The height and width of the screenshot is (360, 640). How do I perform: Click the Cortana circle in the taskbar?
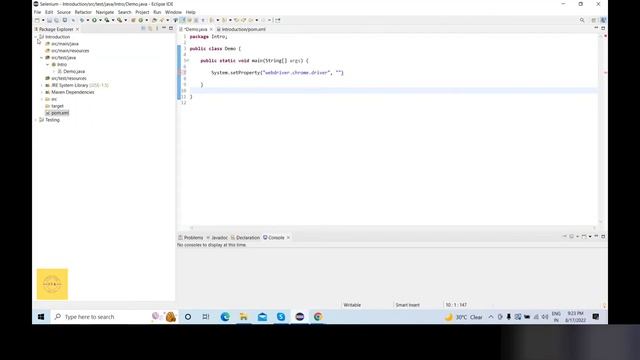[188, 317]
